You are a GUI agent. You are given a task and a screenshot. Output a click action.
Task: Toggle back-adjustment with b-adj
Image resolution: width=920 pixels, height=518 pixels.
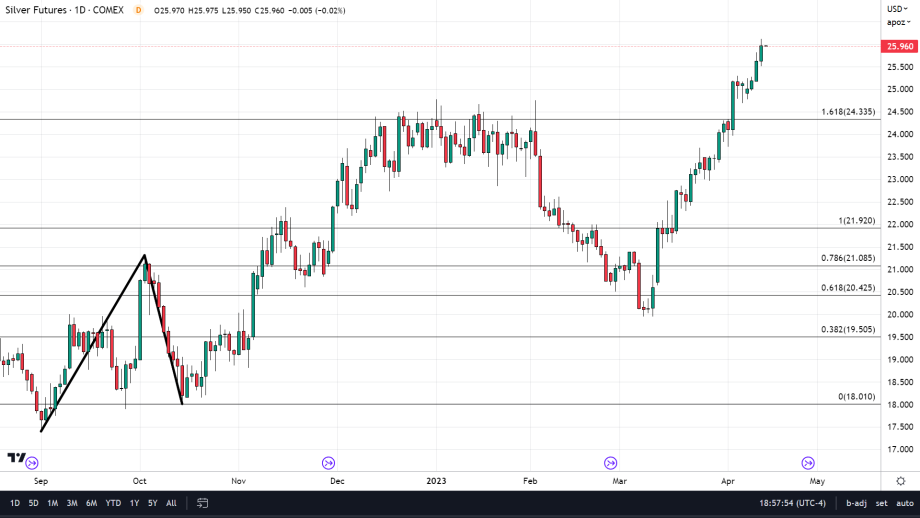click(855, 503)
